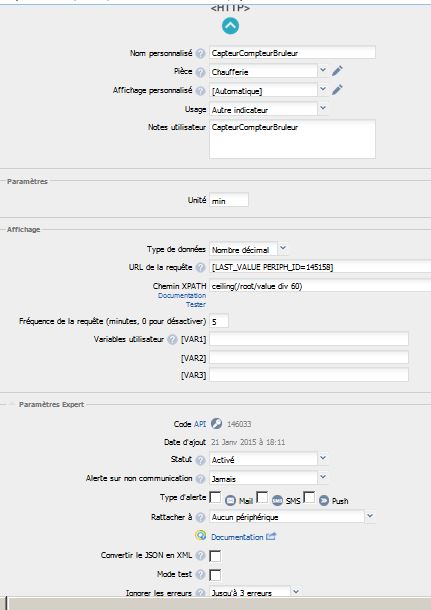The width and height of the screenshot is (431, 610).
Task: Open help icon next to Nom personnalisé
Action: click(200, 53)
